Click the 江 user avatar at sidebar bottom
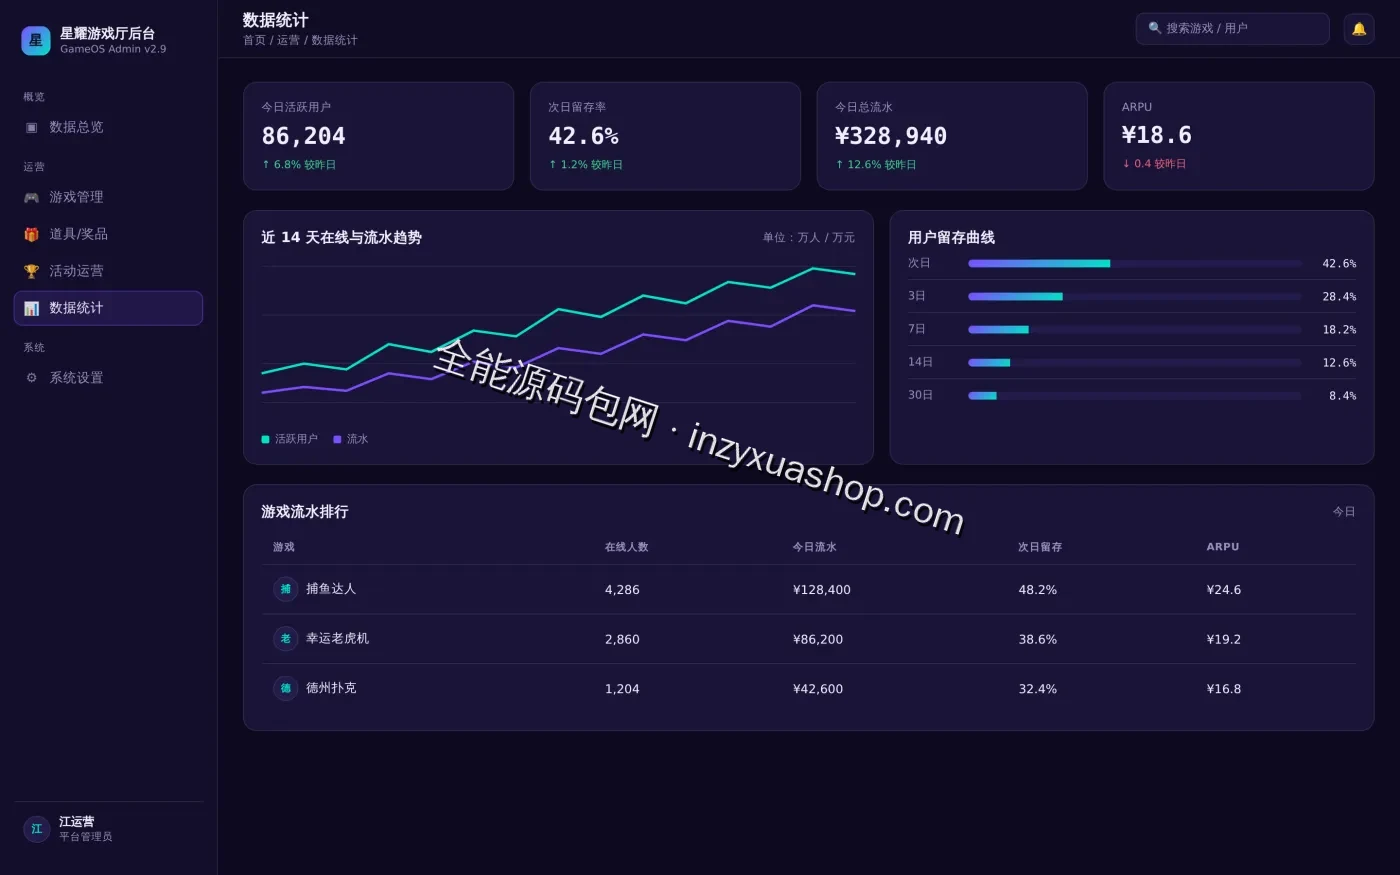The width and height of the screenshot is (1400, 875). click(37, 829)
